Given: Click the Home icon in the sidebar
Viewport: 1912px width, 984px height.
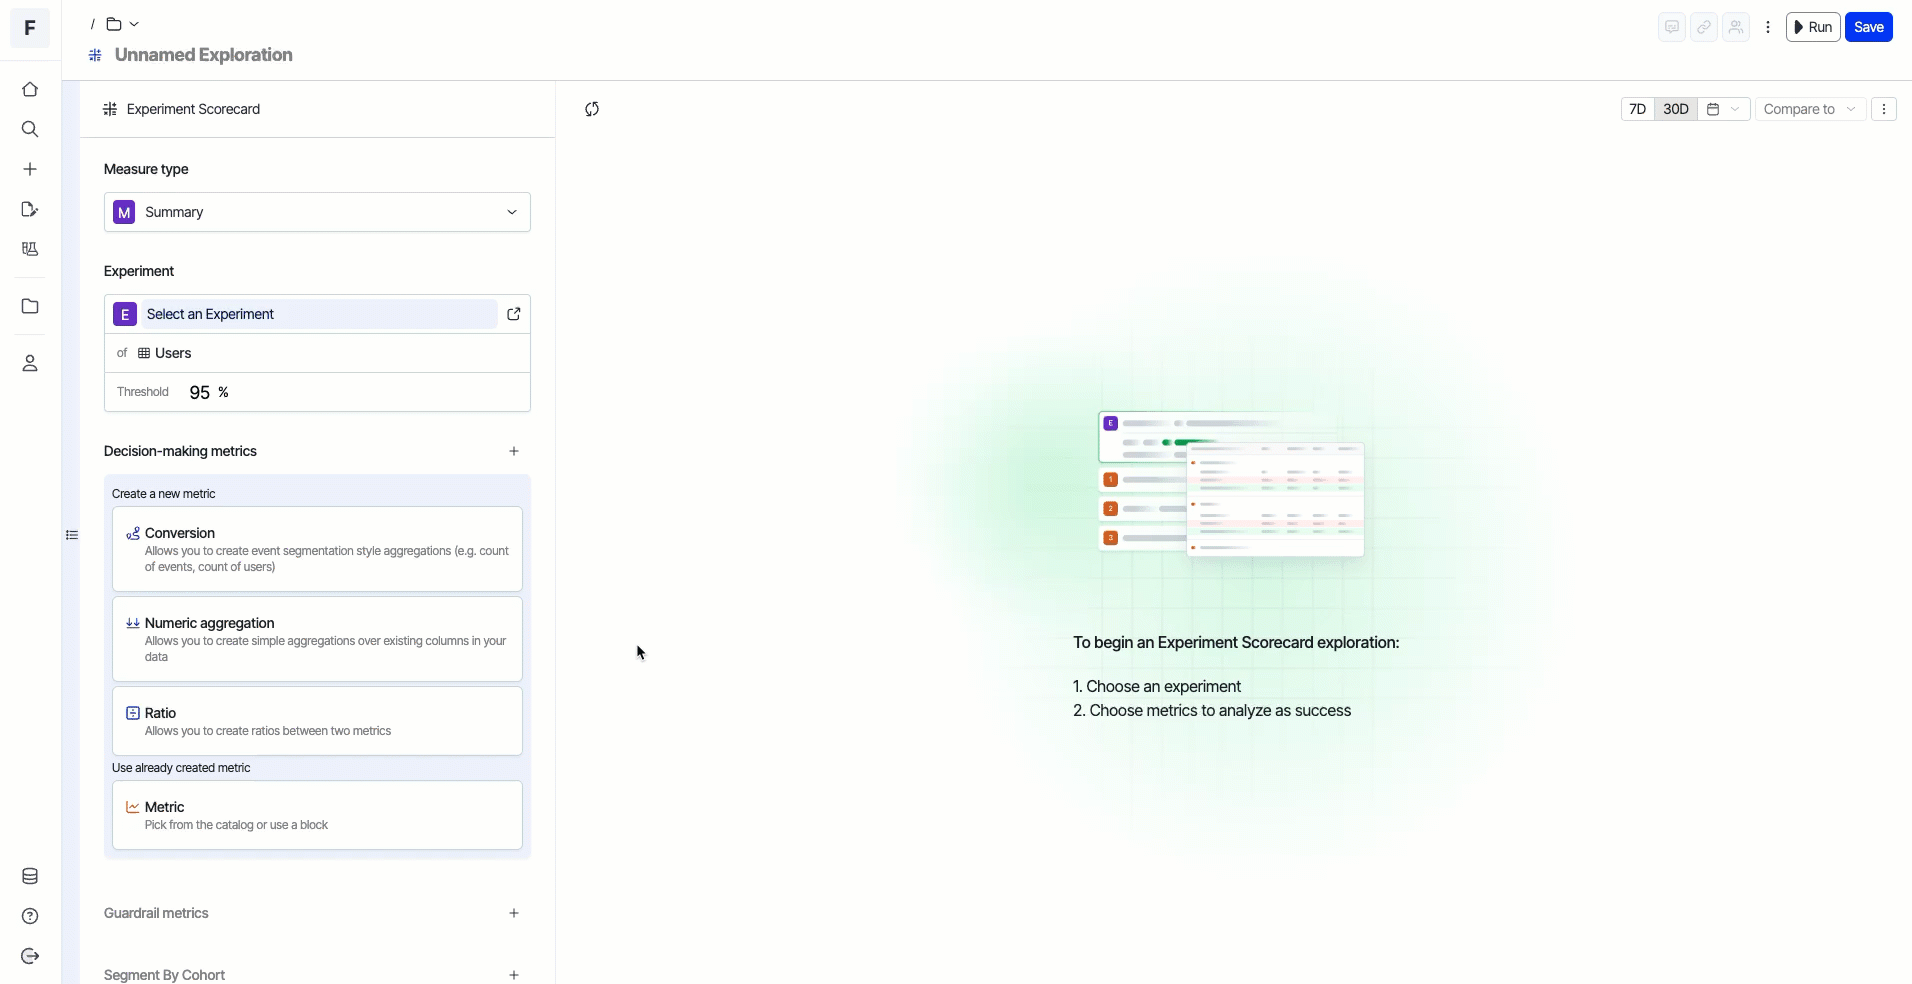Looking at the screenshot, I should 30,90.
